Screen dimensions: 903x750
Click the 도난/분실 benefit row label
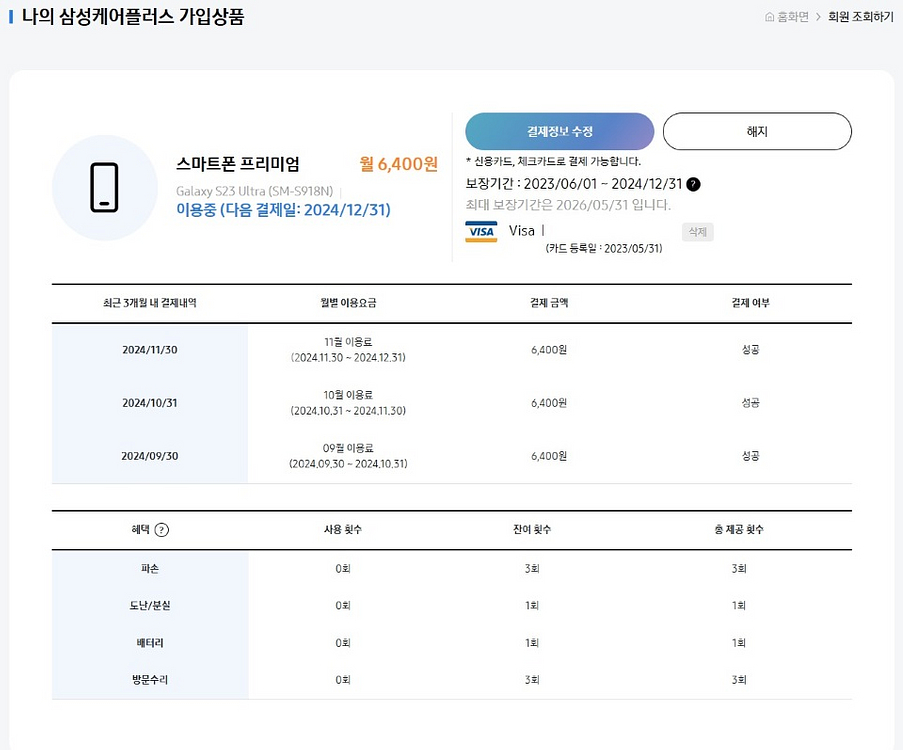pyautogui.click(x=150, y=605)
